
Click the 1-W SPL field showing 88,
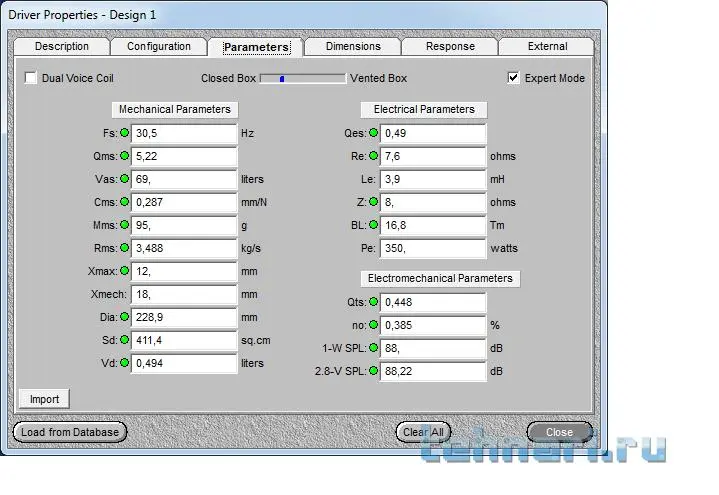(x=433, y=348)
